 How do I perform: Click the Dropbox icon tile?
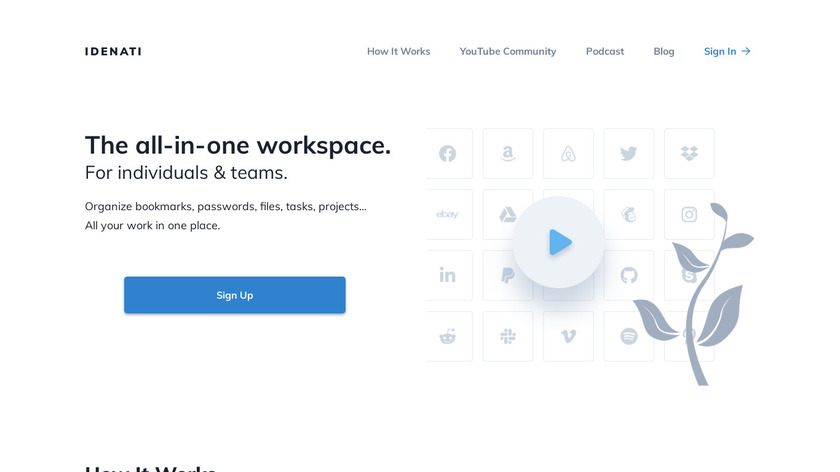point(689,154)
